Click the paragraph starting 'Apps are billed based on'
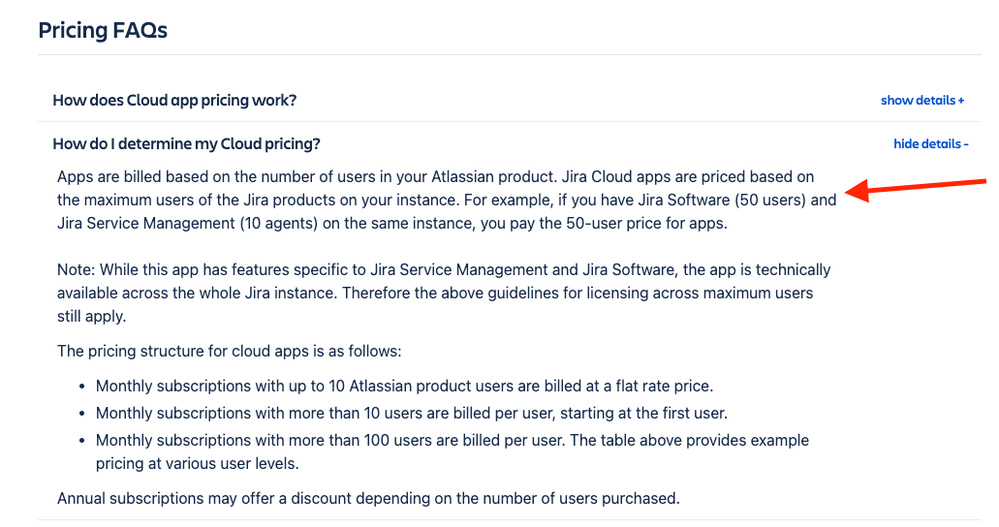This screenshot has height=527, width=999. 447,200
